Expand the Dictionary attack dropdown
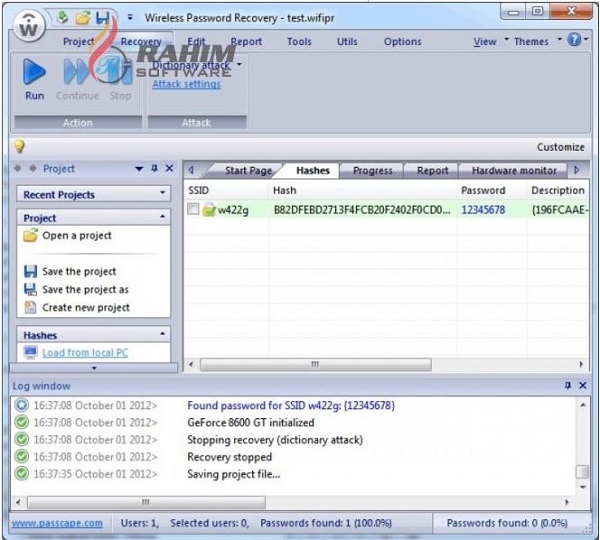Screen dimensions: 600x540 click(x=240, y=64)
